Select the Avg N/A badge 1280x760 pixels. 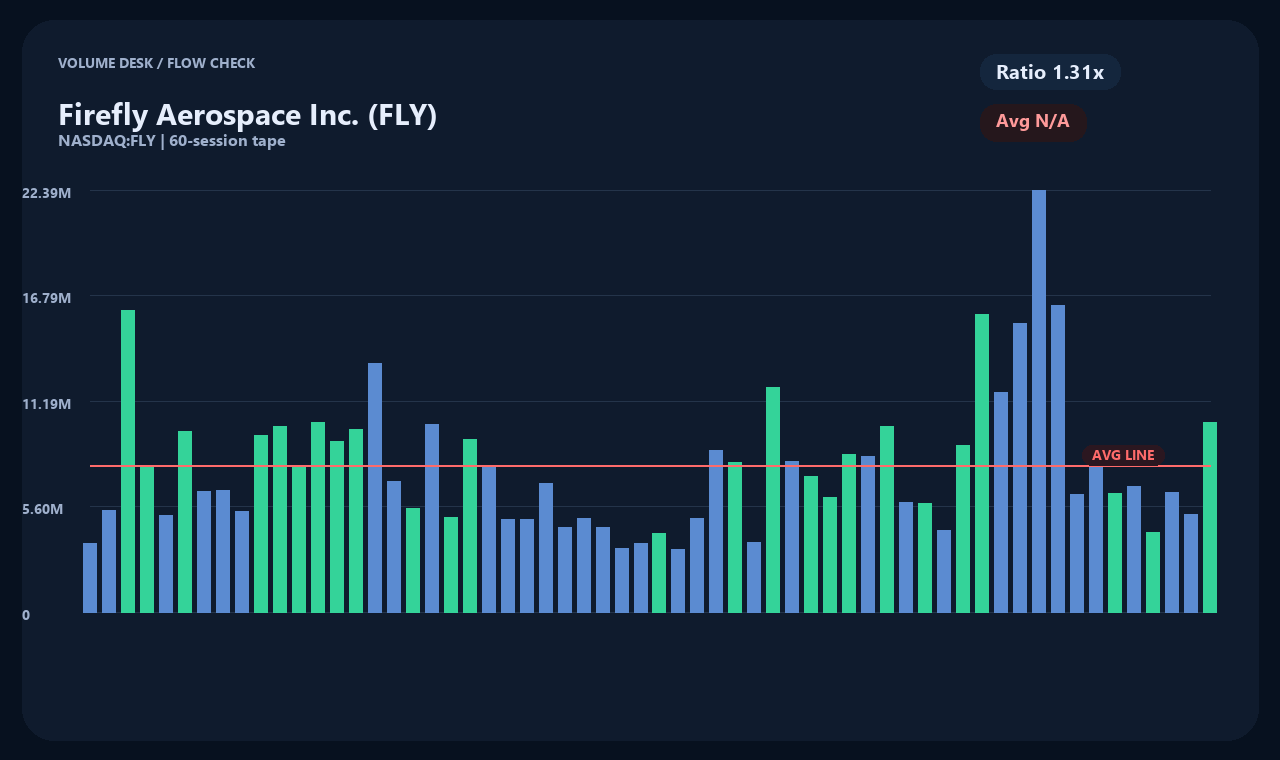tap(1033, 122)
